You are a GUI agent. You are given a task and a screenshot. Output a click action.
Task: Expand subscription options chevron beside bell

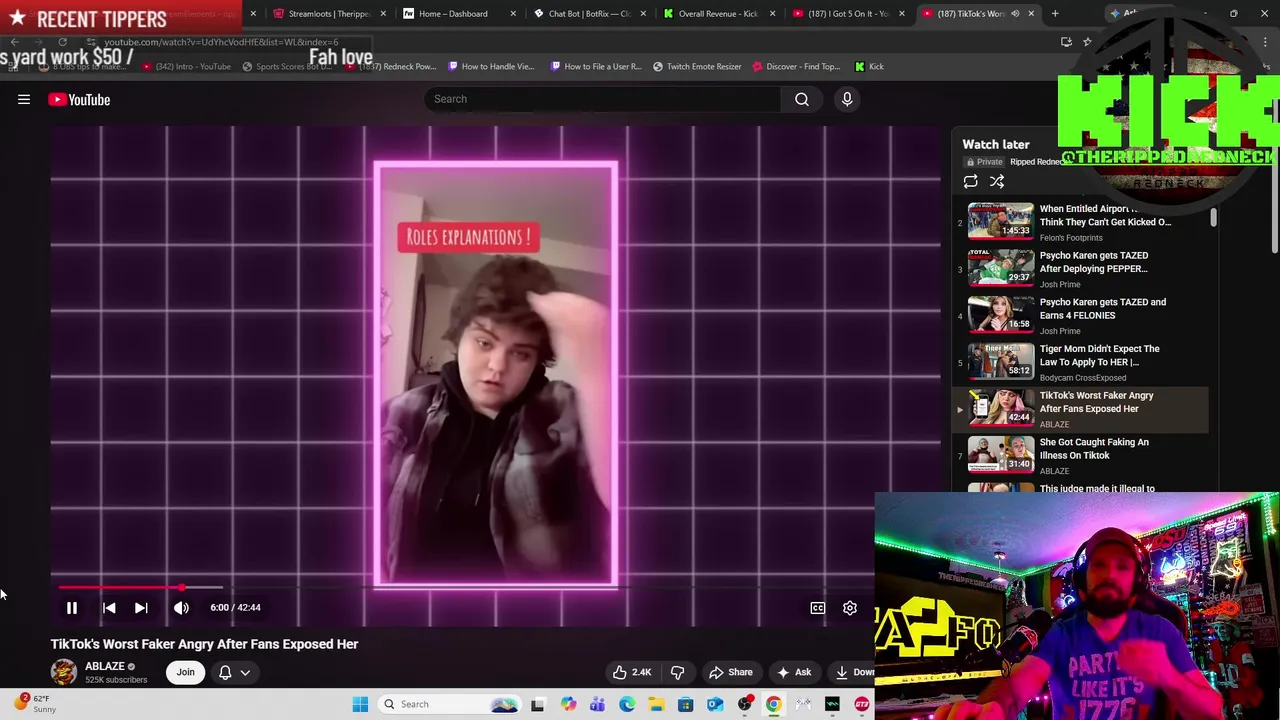(245, 672)
